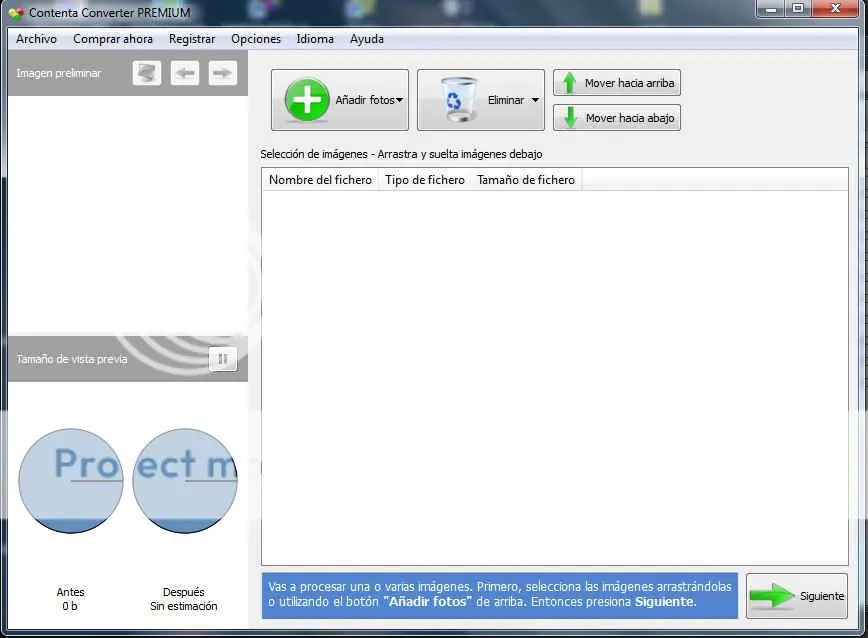Toggle the preview size pause button
Image resolution: width=868 pixels, height=638 pixels.
click(x=223, y=359)
